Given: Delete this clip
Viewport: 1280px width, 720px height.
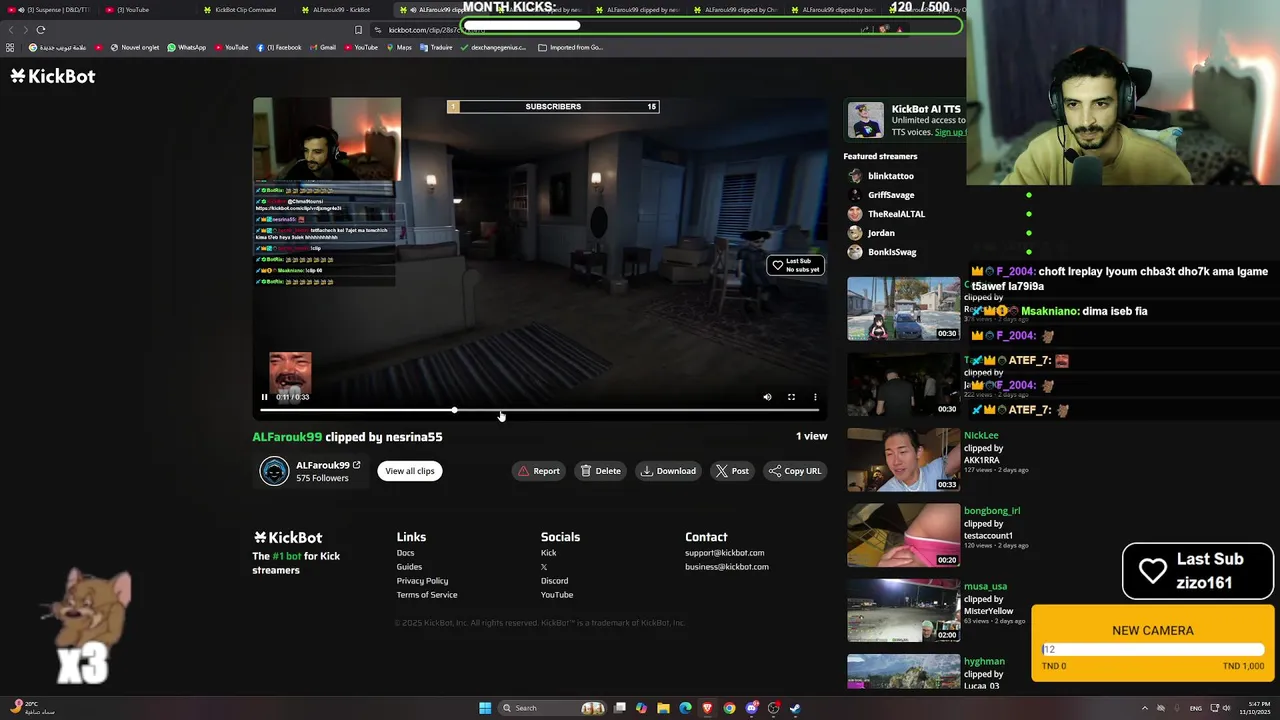Looking at the screenshot, I should [x=601, y=471].
